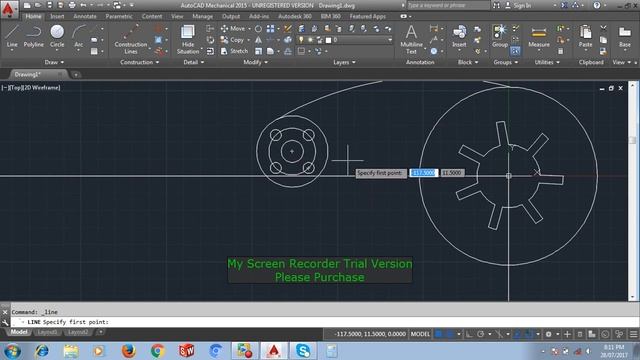
Task: Switch to the Layout2 tab
Action: [x=78, y=332]
